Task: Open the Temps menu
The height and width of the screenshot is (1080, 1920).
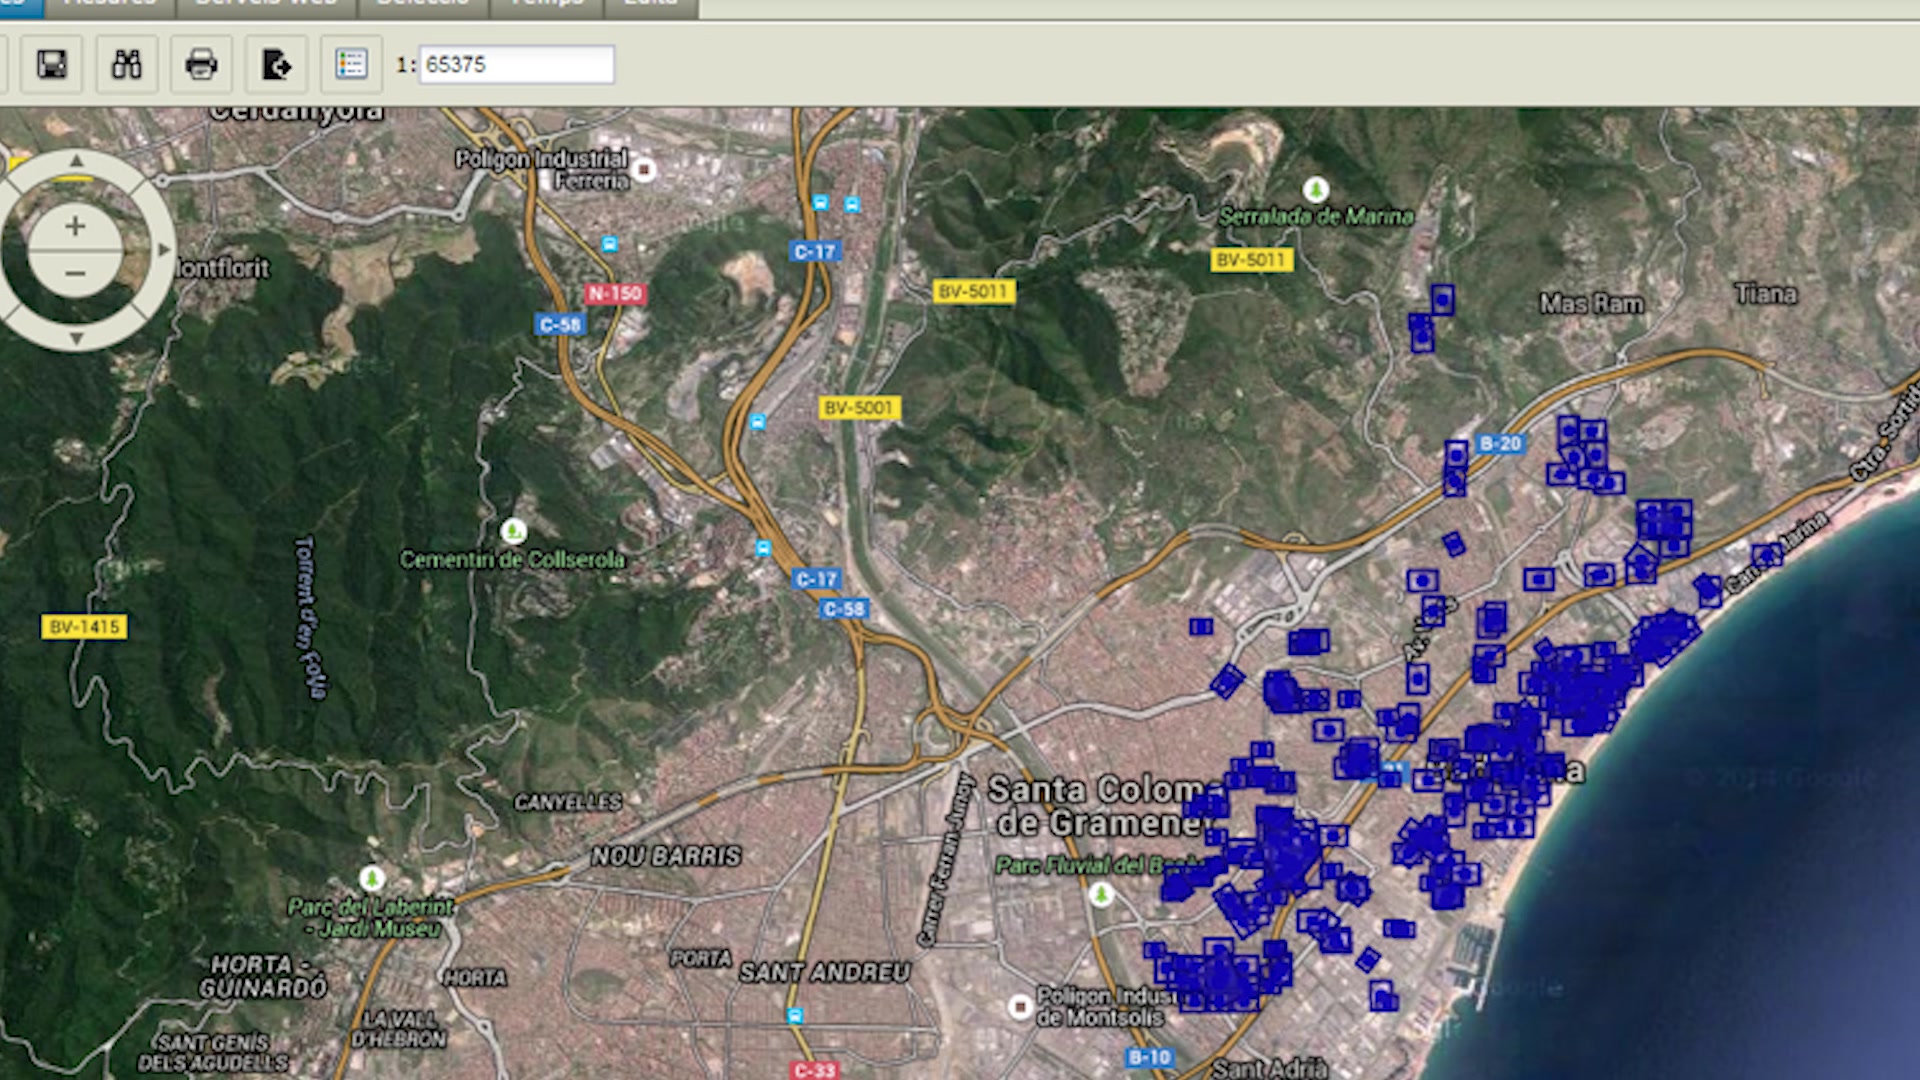Action: click(547, 4)
